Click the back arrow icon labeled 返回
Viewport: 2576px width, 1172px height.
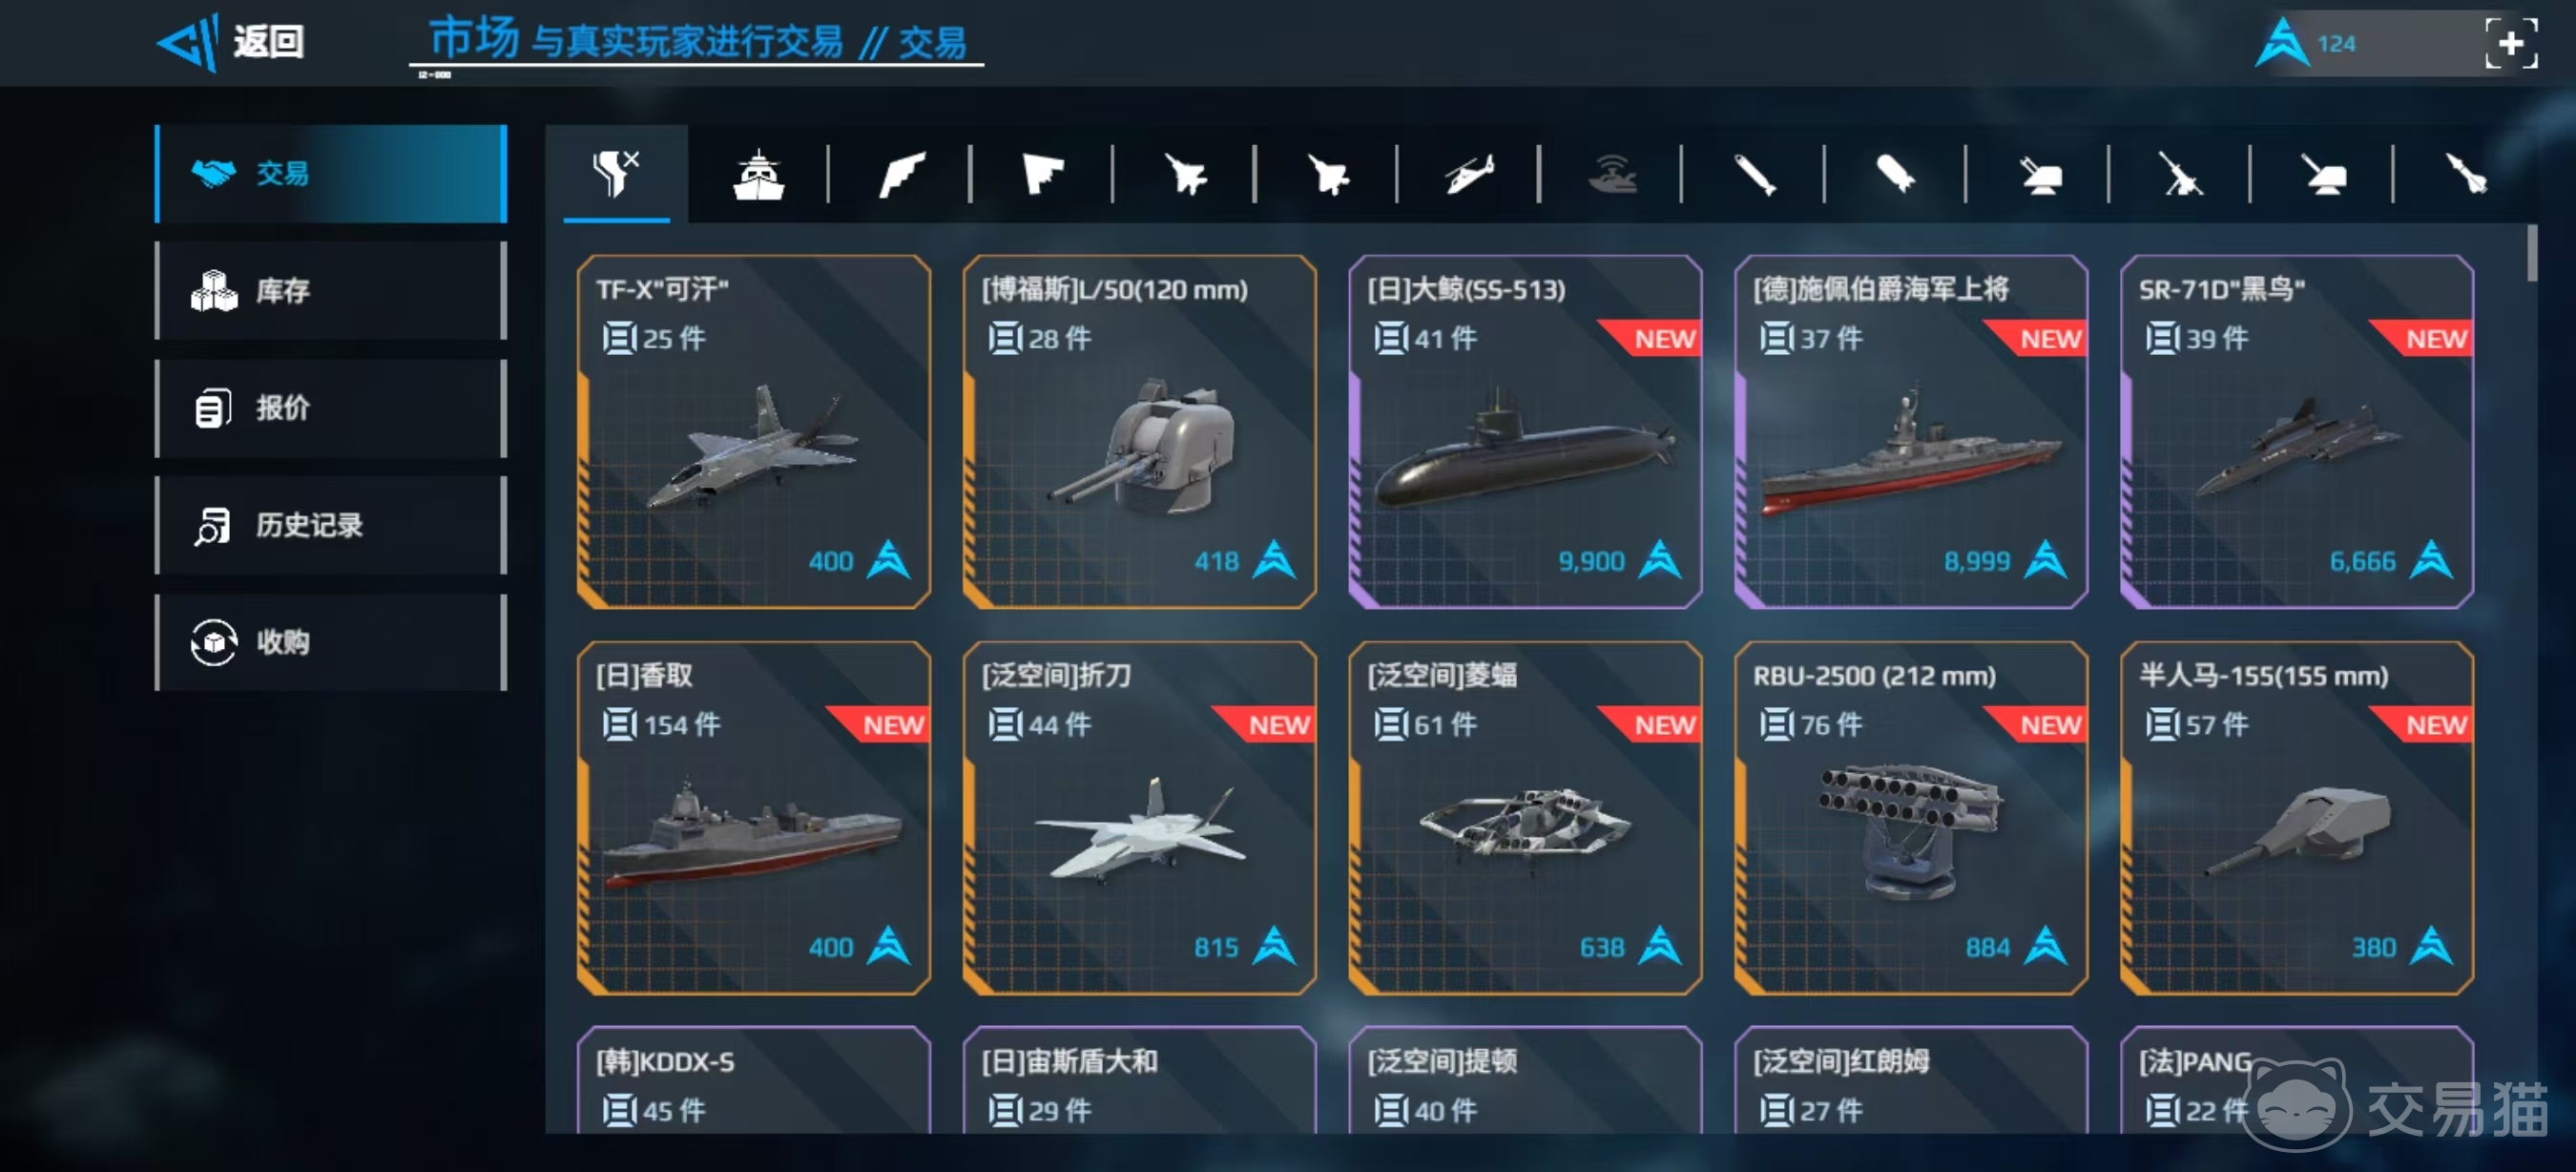click(x=230, y=42)
